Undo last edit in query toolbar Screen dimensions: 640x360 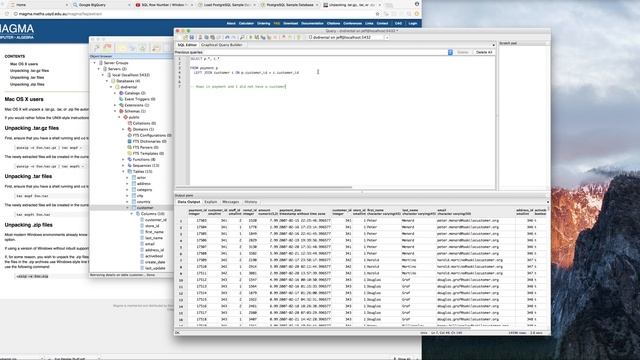tap(227, 37)
